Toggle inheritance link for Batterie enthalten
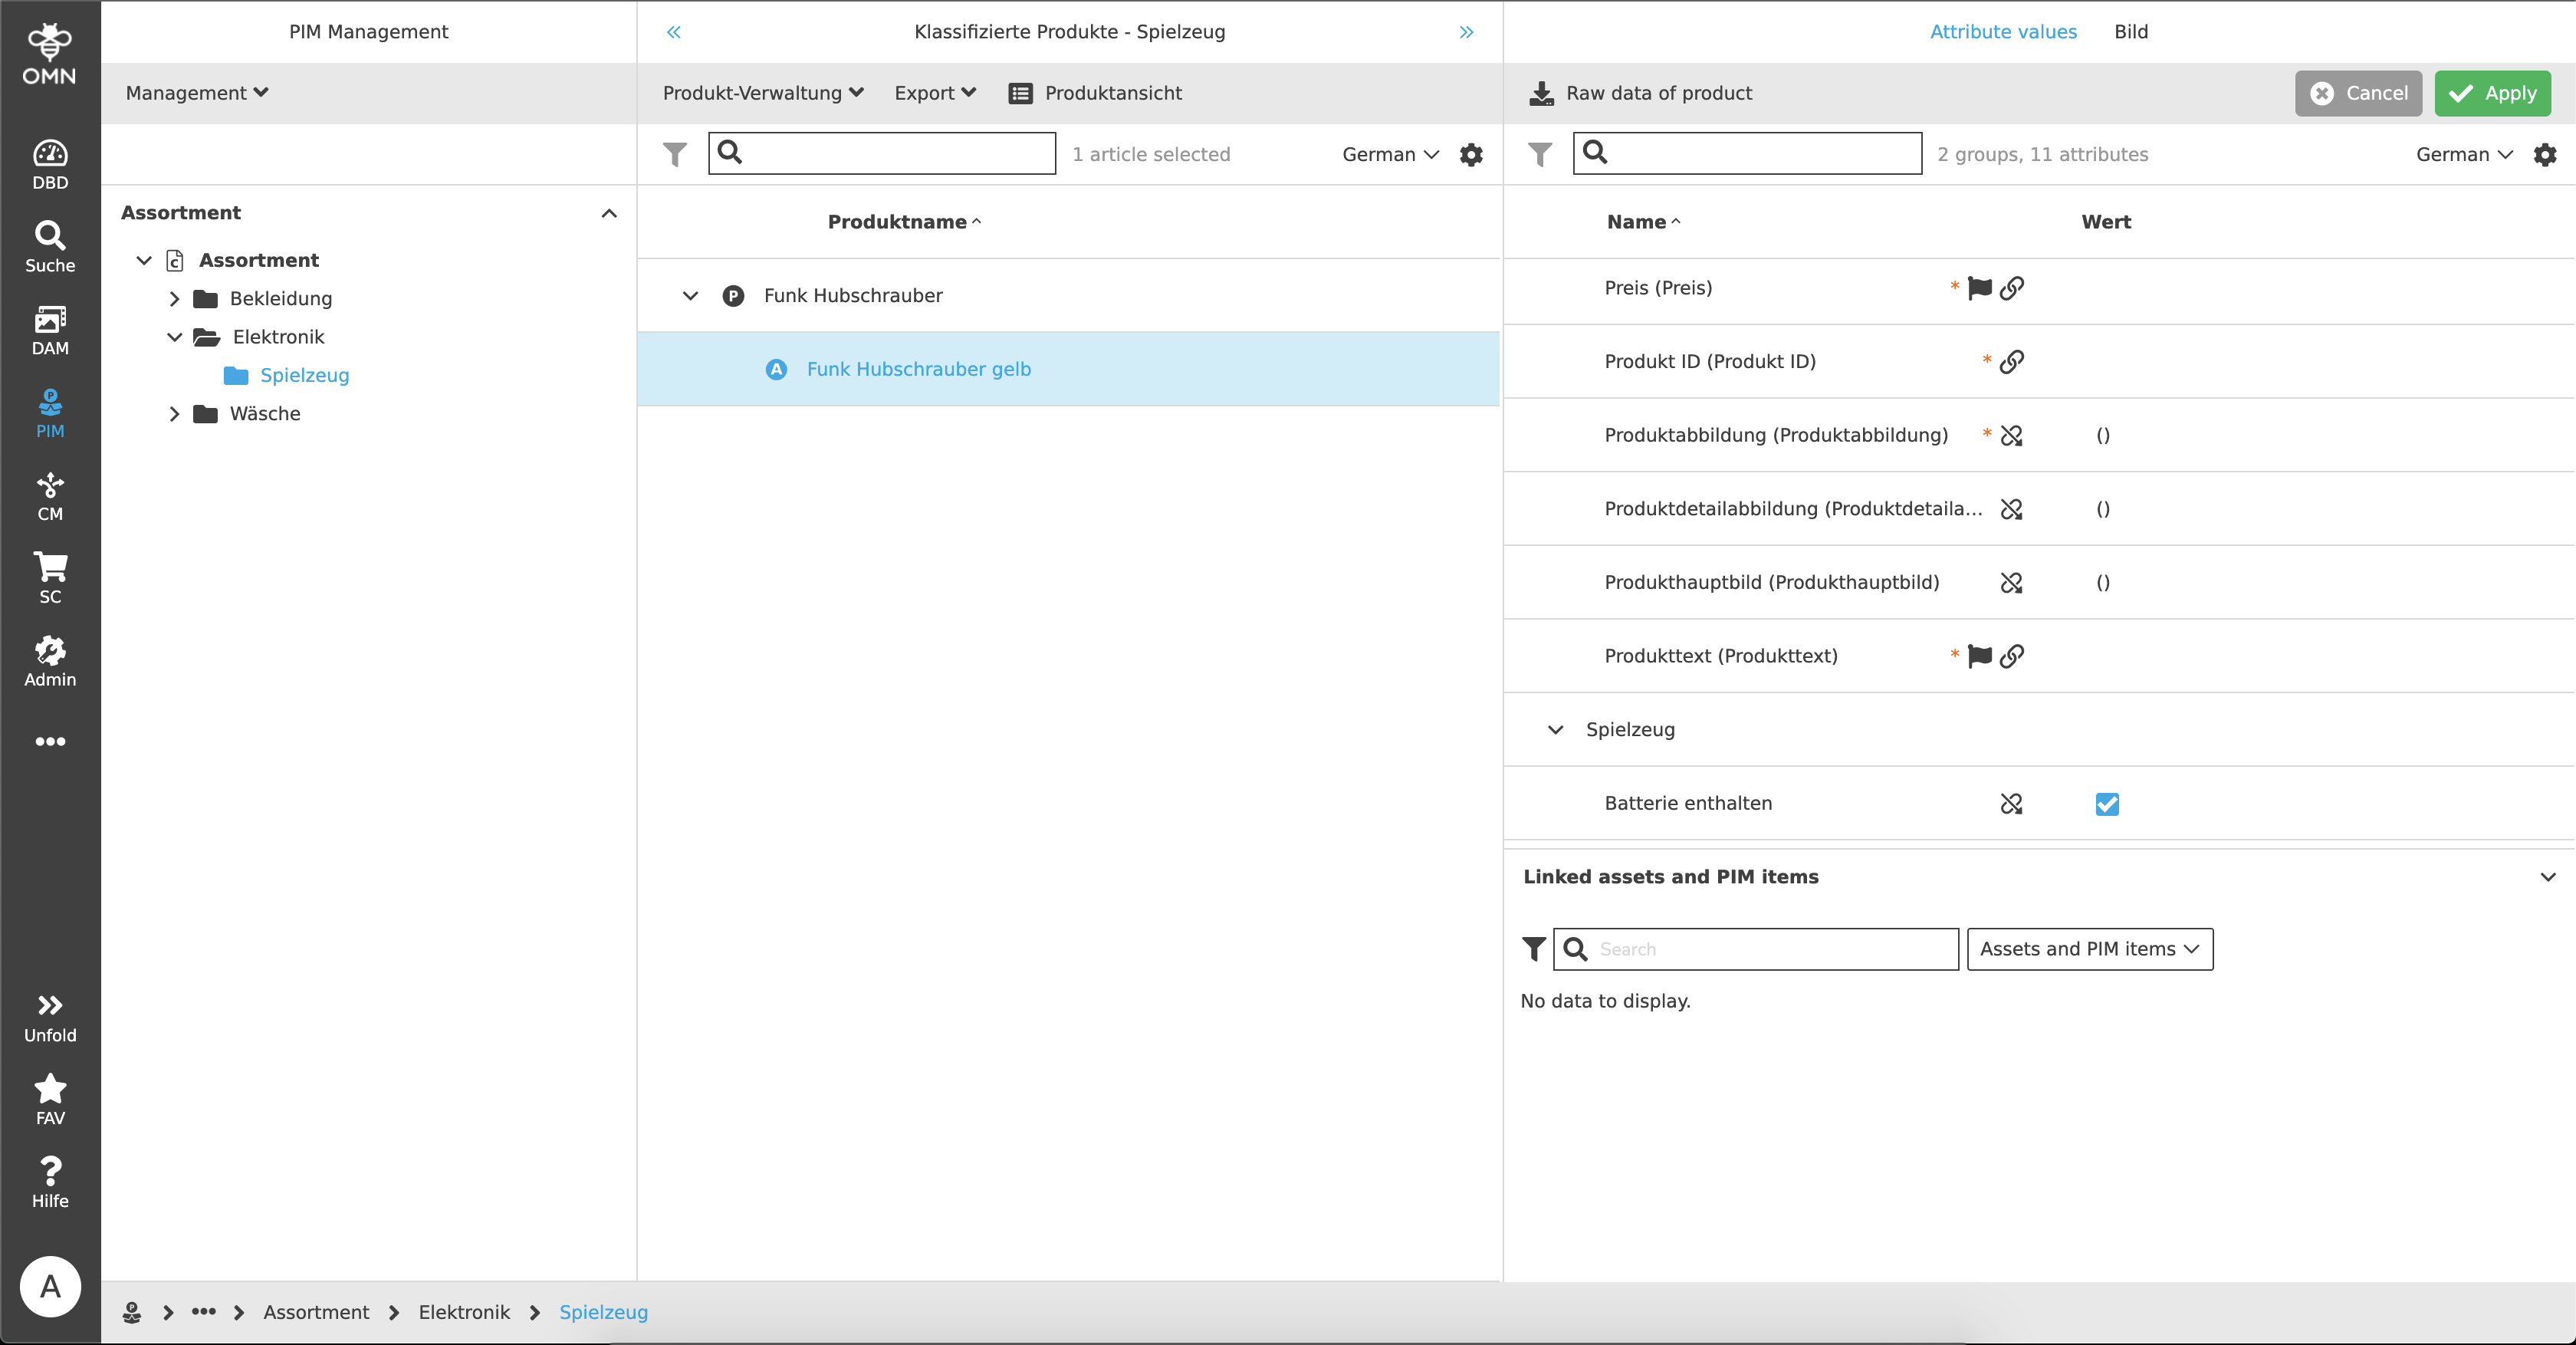The height and width of the screenshot is (1345, 2576). (2011, 804)
